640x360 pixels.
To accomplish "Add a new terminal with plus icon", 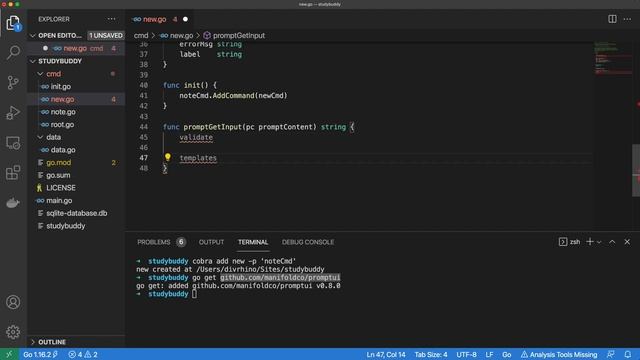I will [x=589, y=242].
